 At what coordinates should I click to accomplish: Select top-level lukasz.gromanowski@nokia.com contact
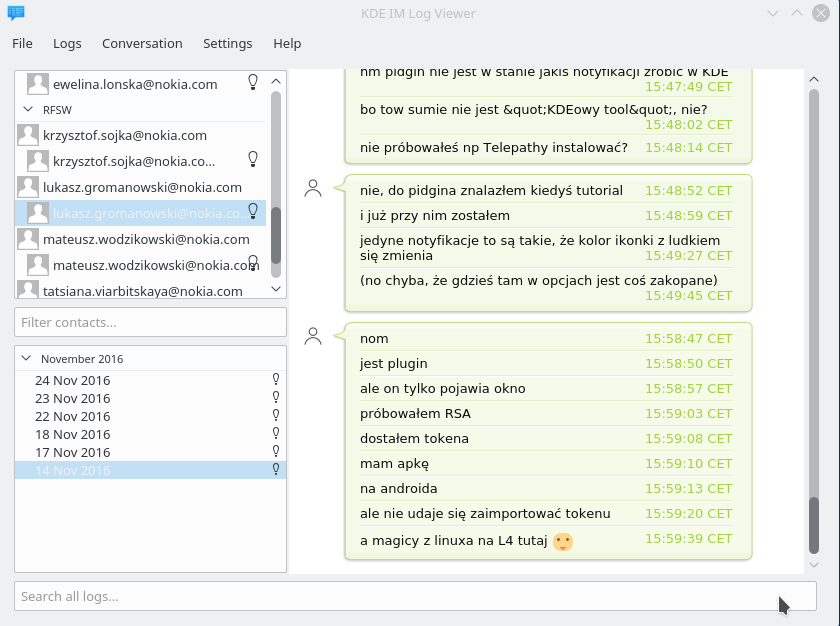pos(142,187)
